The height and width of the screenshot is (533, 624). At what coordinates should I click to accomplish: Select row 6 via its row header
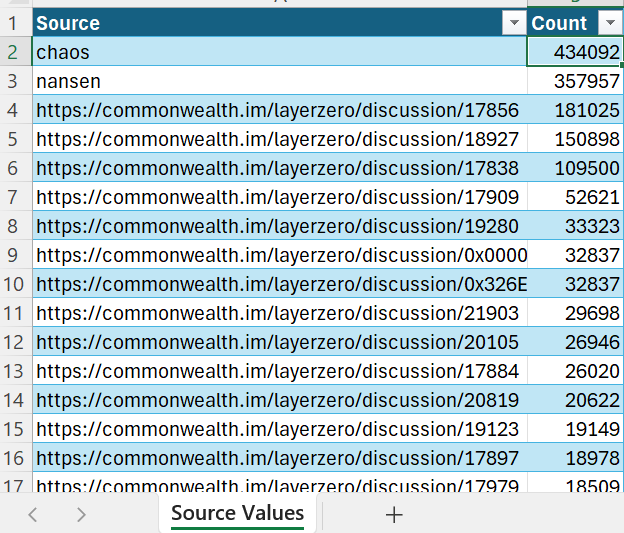coord(16,168)
